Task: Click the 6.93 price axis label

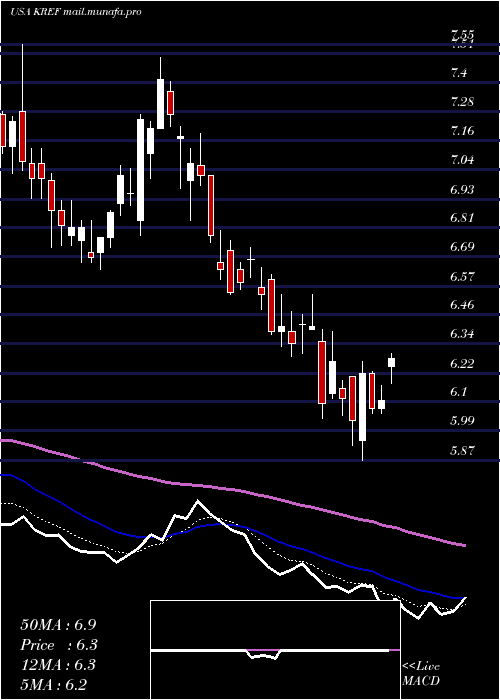Action: [x=462, y=189]
